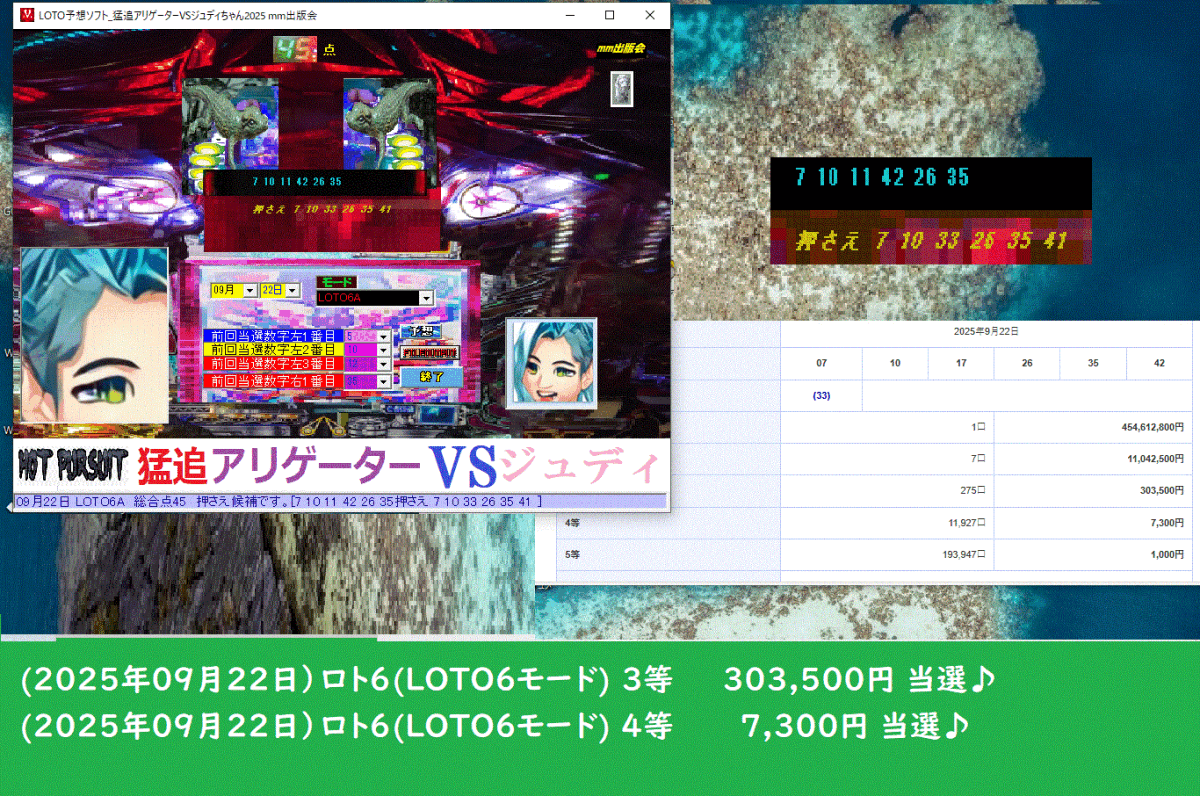Open dropdown beside 前回当選数字左1番目
The width and height of the screenshot is (1200, 796).
[x=384, y=337]
